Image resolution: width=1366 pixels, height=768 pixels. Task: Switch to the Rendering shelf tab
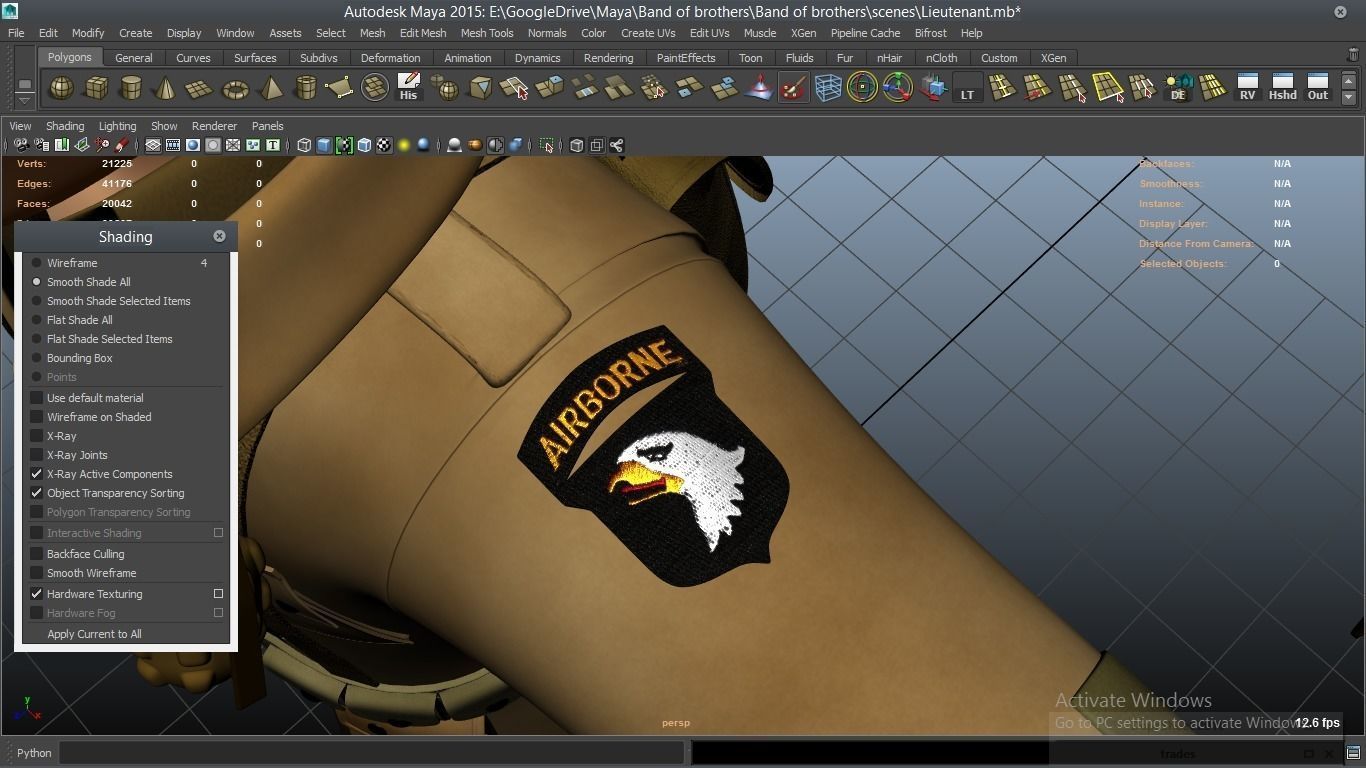tap(608, 58)
